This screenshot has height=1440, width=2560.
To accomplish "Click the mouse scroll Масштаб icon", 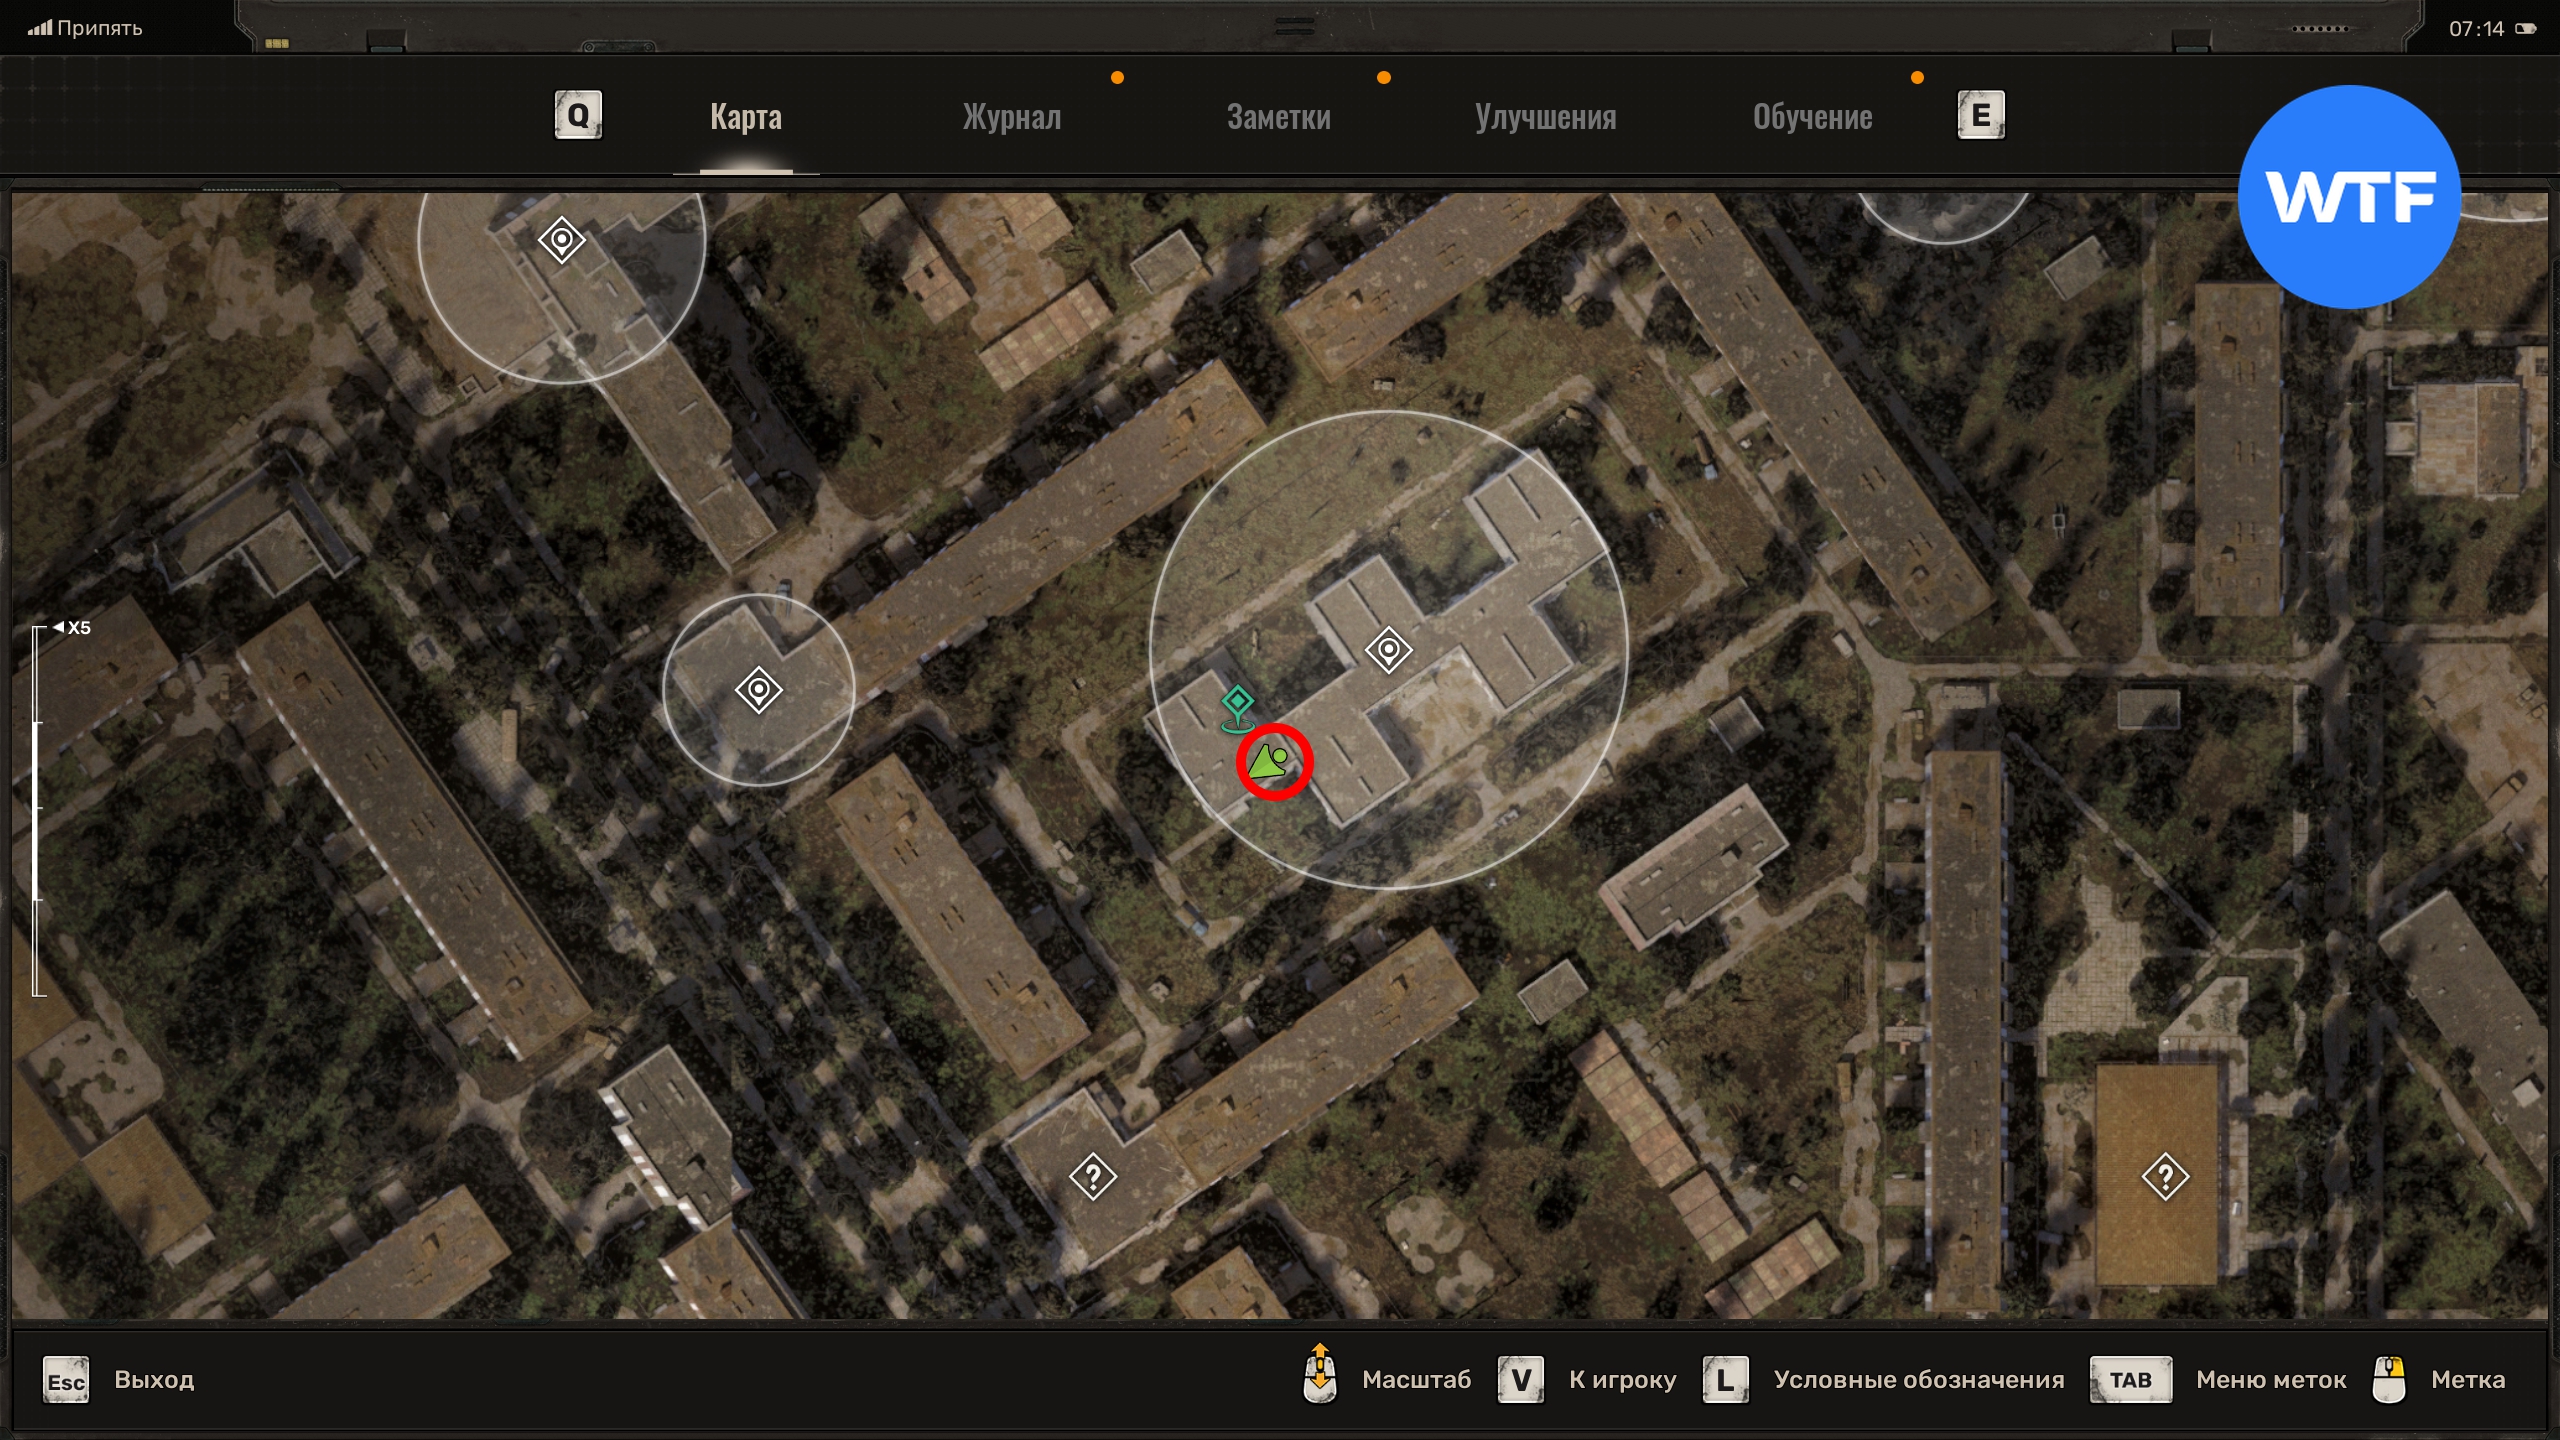I will (x=1320, y=1377).
